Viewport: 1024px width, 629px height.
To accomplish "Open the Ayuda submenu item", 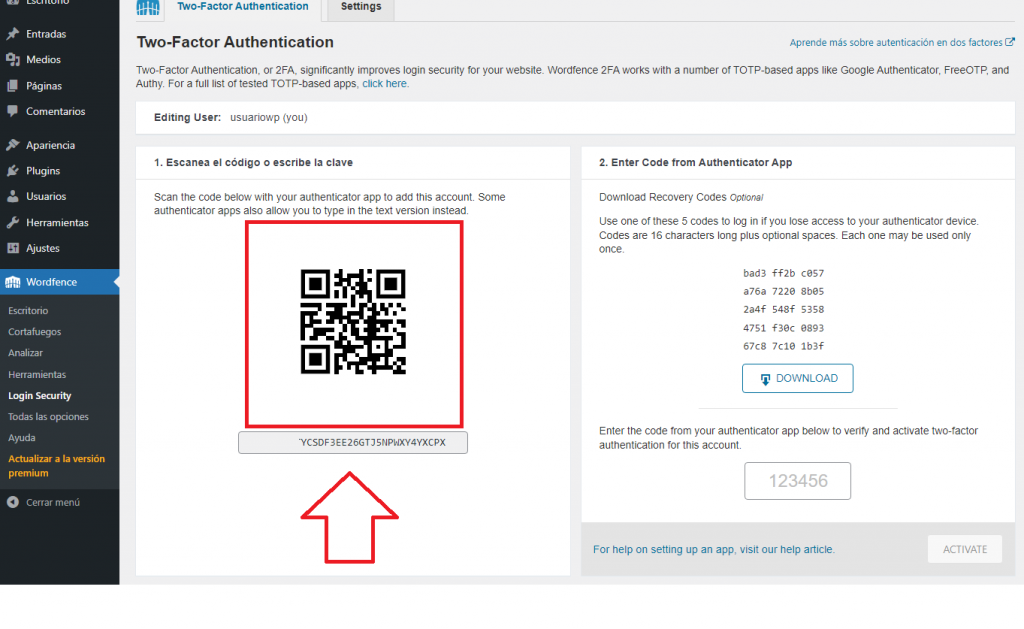I will (22, 438).
